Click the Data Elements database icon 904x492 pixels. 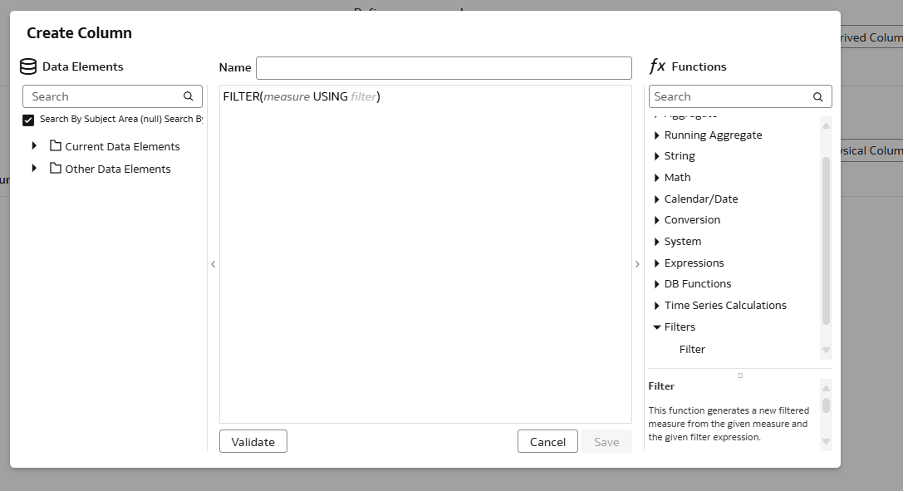29,67
